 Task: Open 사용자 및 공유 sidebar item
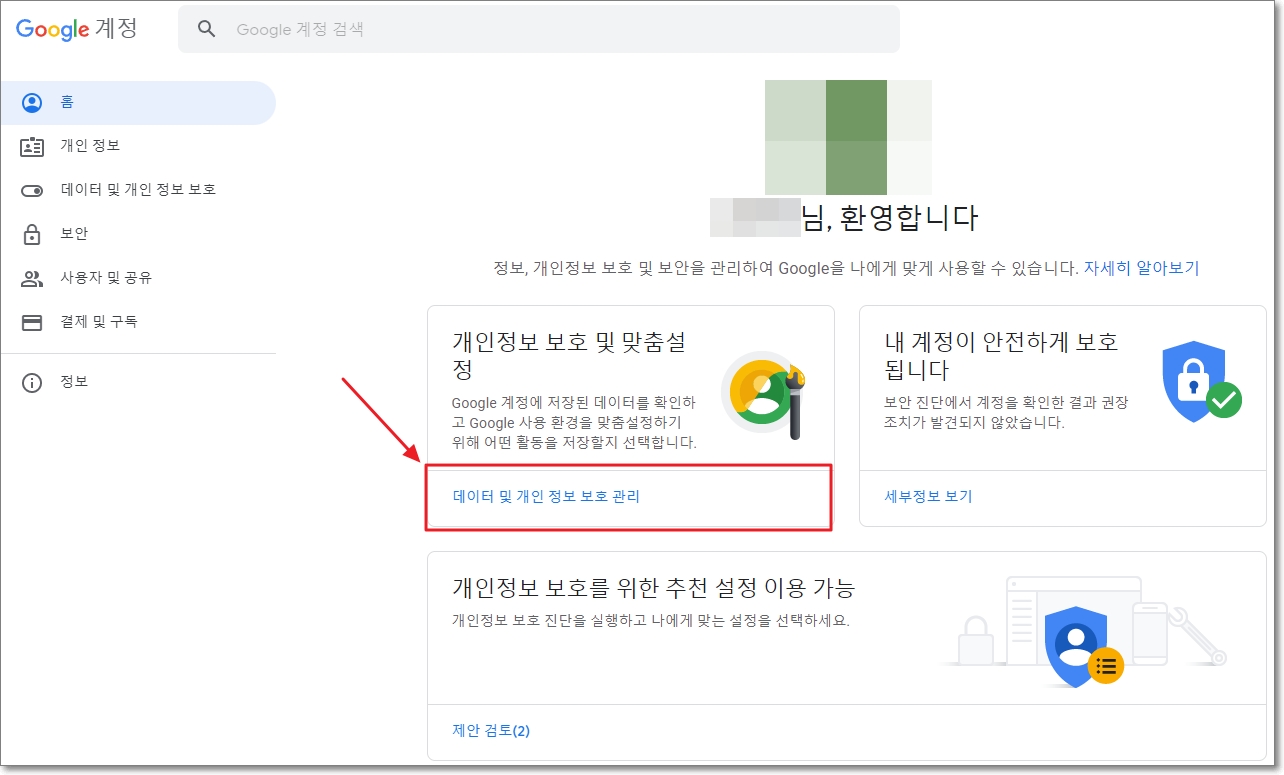pyautogui.click(x=138, y=278)
